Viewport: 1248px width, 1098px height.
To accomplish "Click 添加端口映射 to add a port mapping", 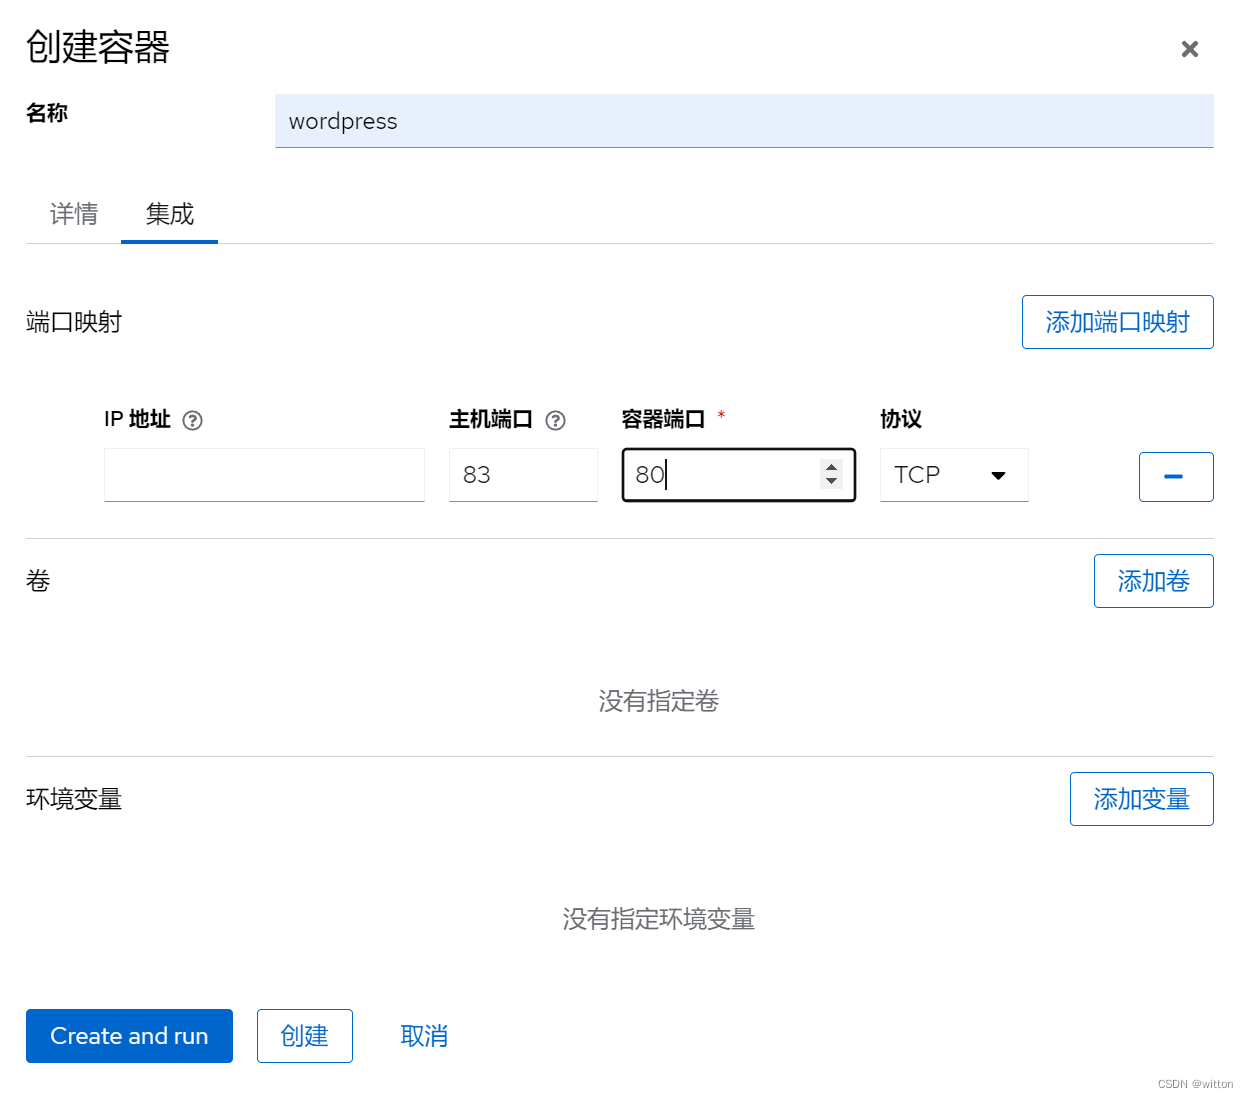I will (x=1117, y=322).
